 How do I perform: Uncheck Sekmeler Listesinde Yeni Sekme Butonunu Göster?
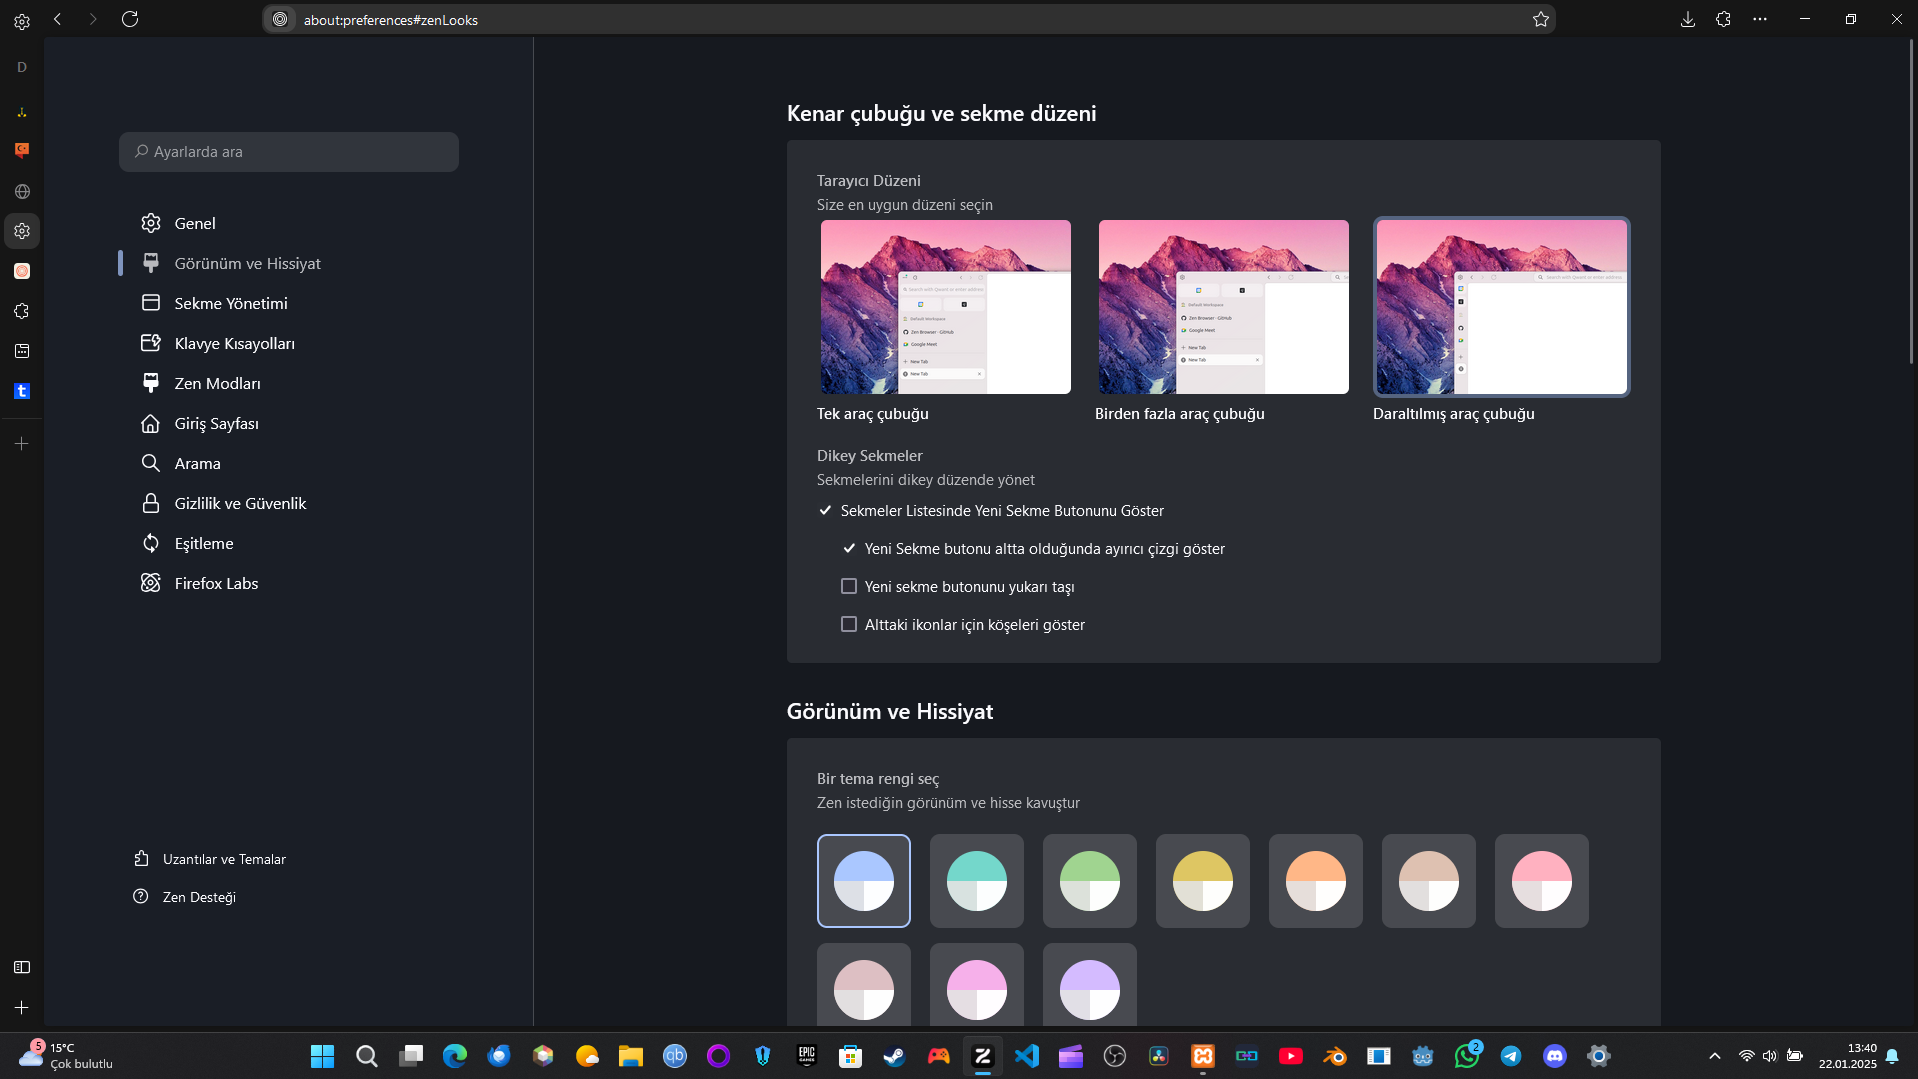tap(825, 510)
